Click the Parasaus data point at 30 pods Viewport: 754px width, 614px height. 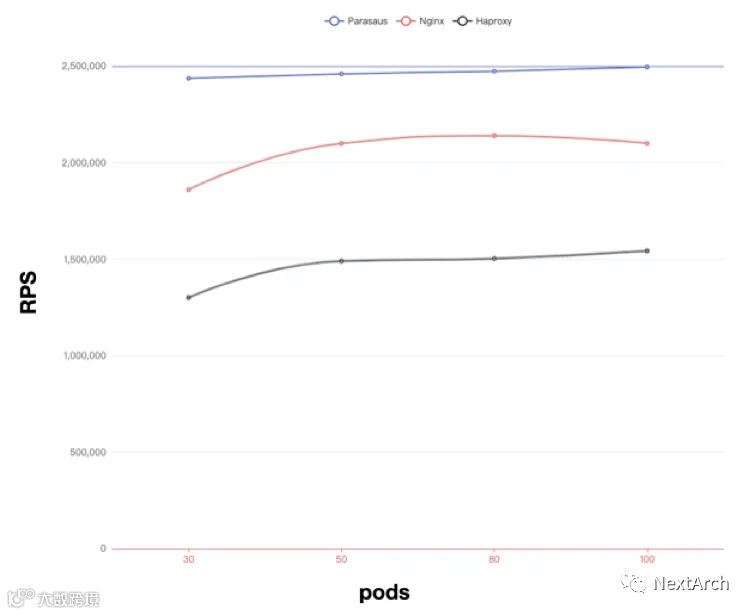188,78
